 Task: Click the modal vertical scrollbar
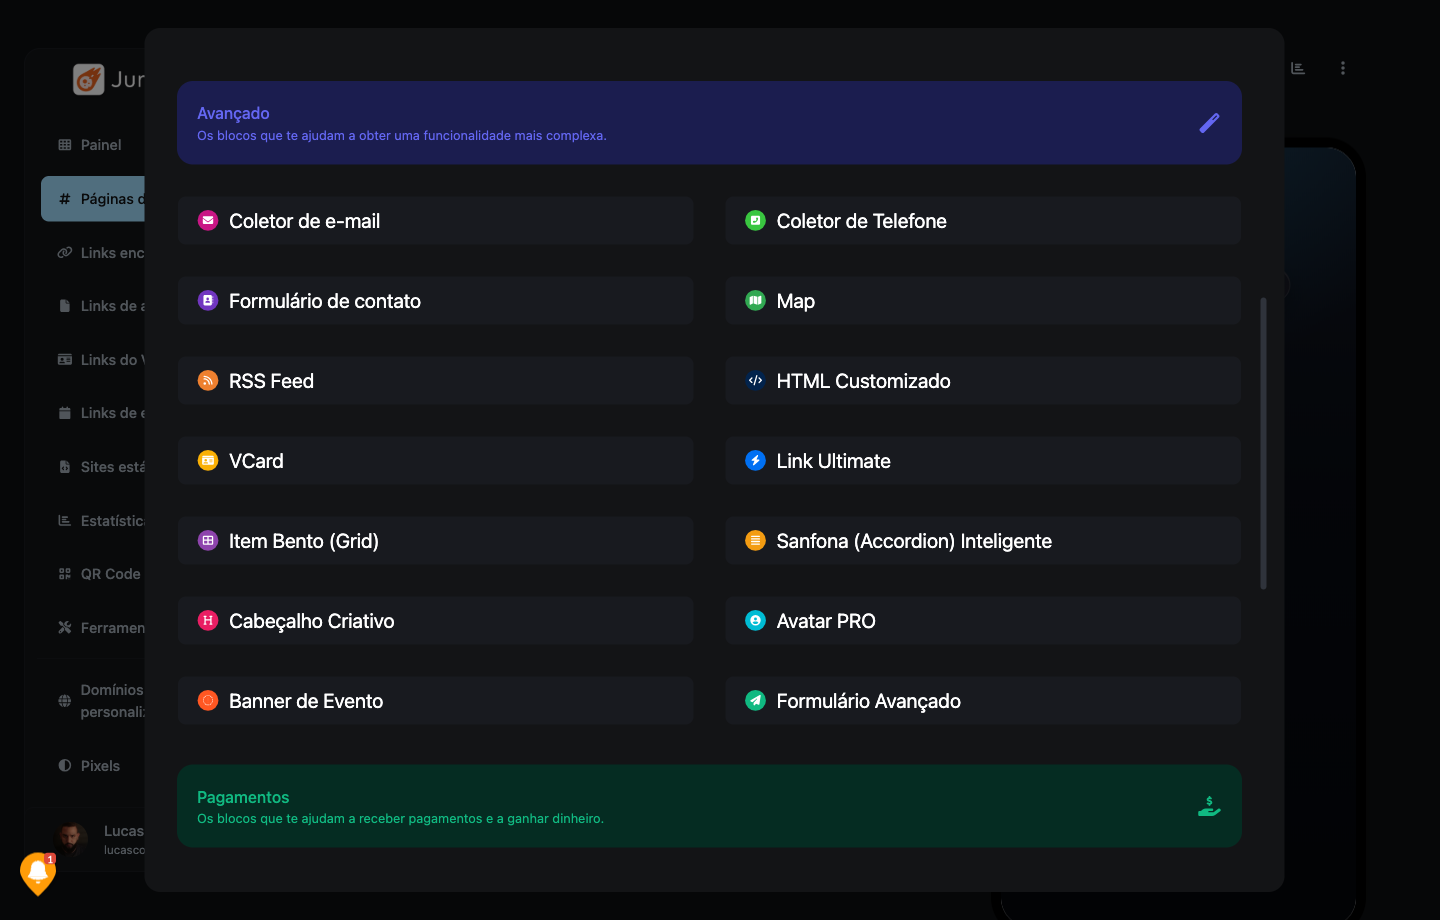click(x=1263, y=443)
